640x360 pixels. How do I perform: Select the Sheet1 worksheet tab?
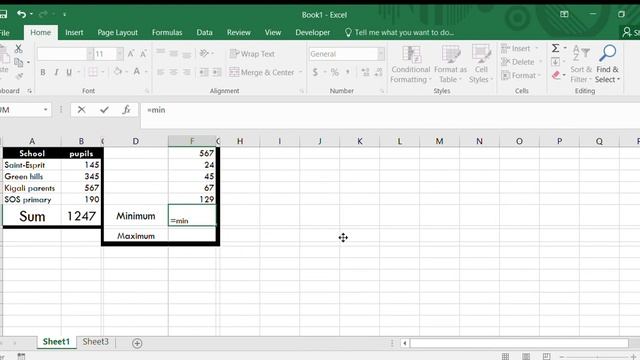pyautogui.click(x=56, y=342)
